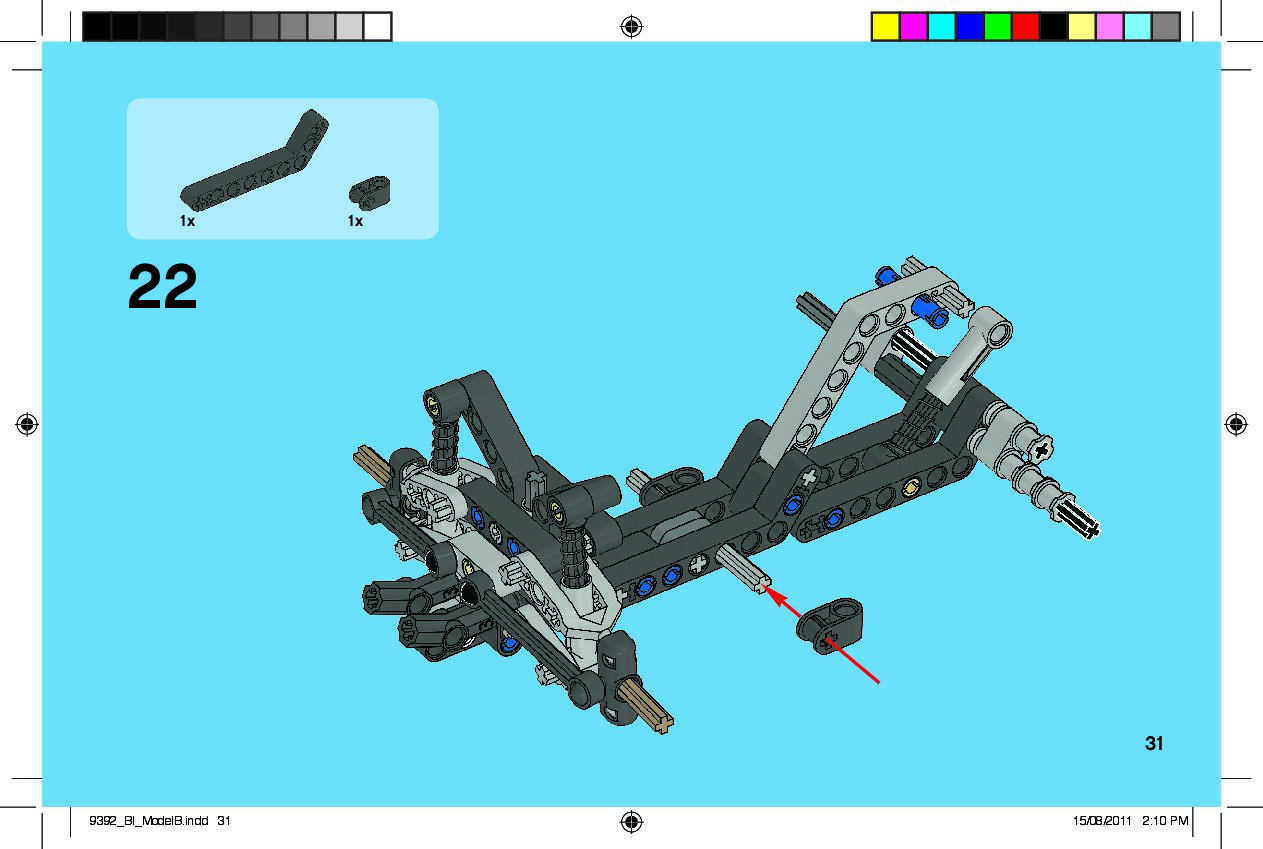The height and width of the screenshot is (849, 1263).
Task: Select the bent liftarm in the parts box
Action: 257,164
